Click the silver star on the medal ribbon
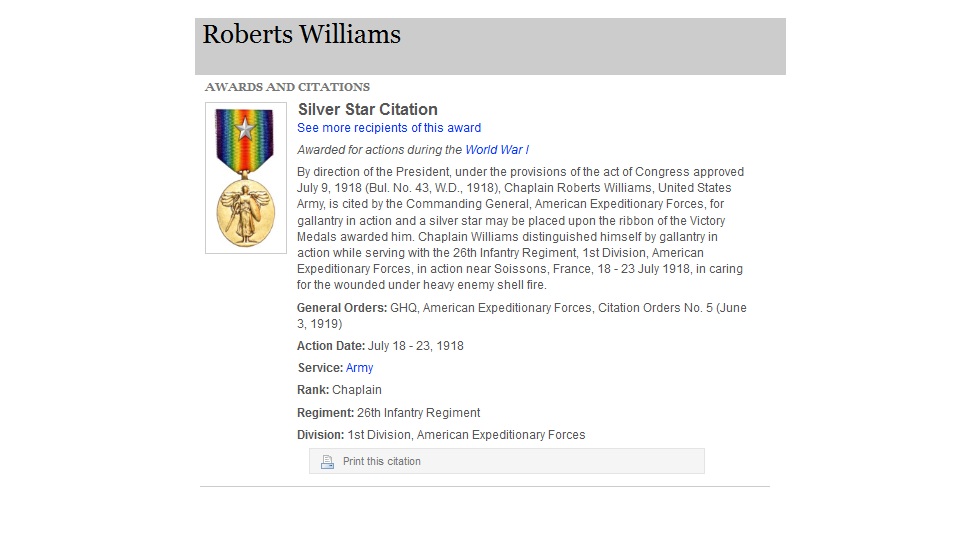The height and width of the screenshot is (540, 960). click(x=246, y=128)
